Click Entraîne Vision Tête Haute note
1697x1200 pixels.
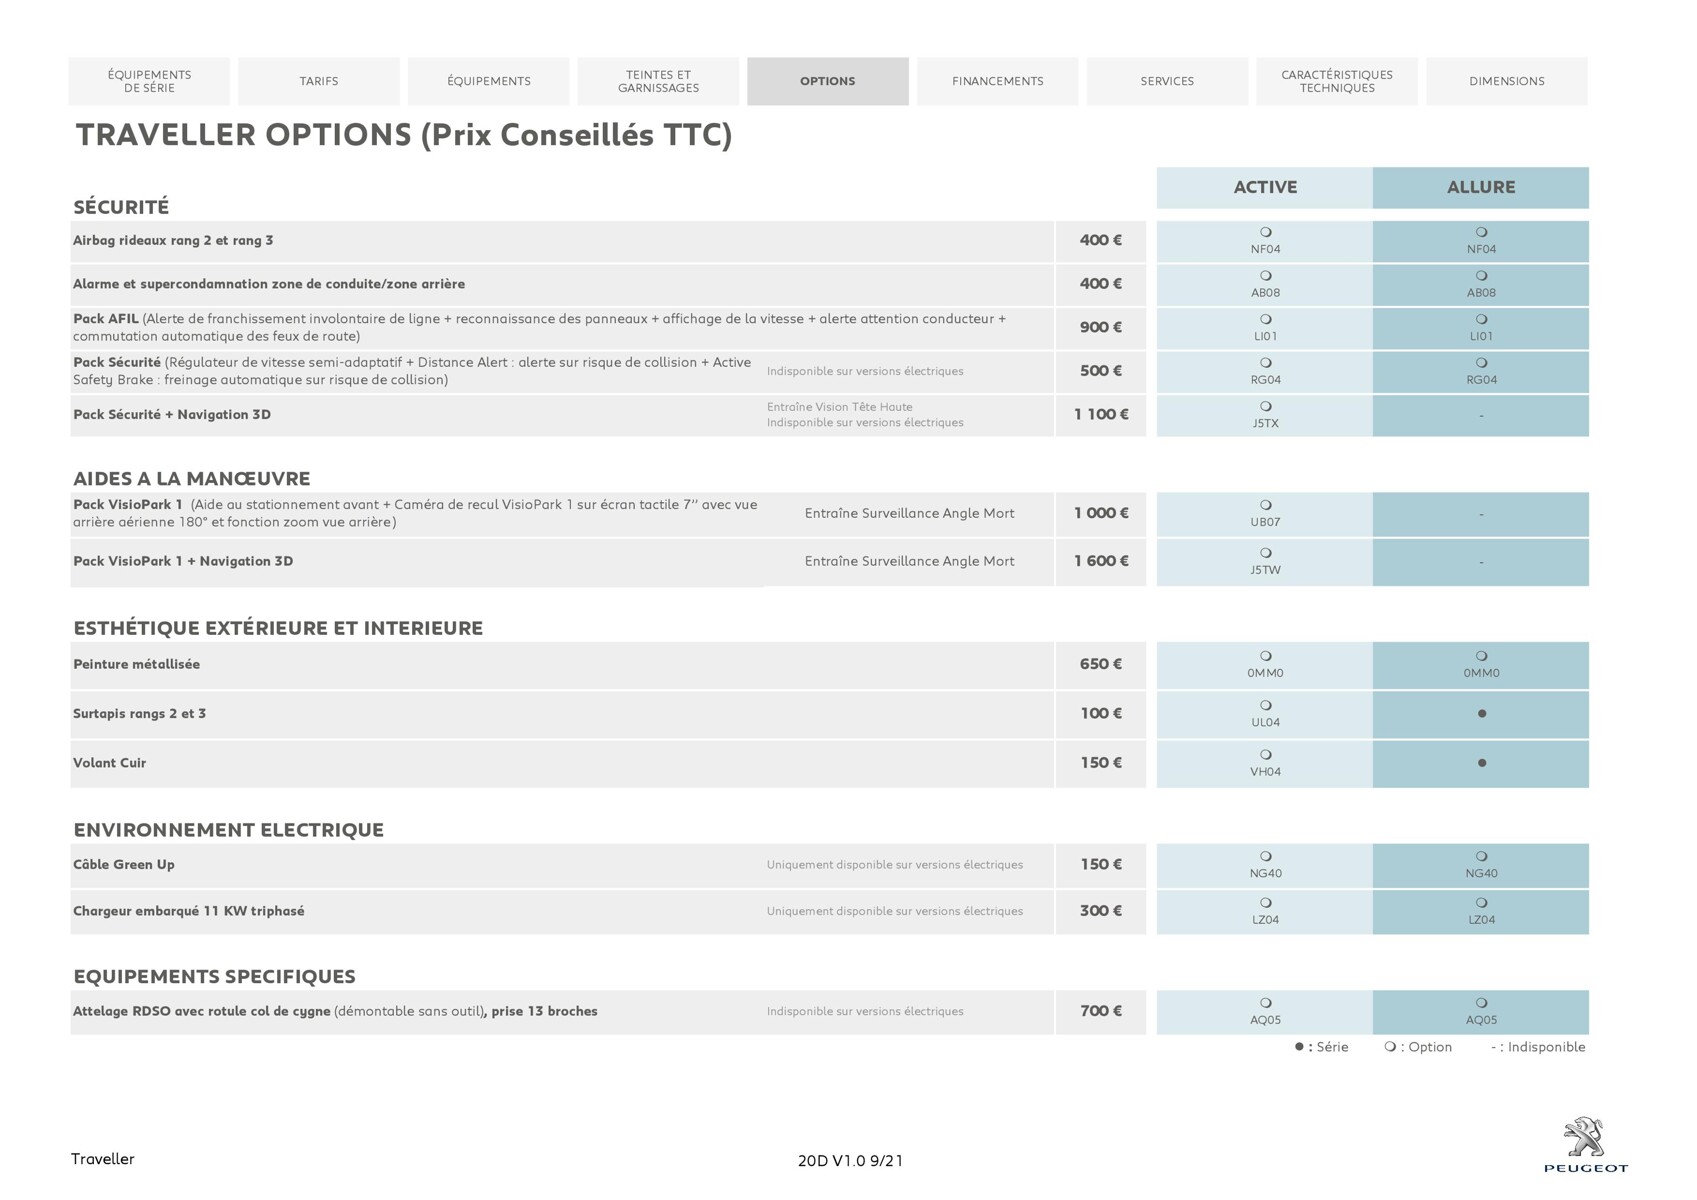pyautogui.click(x=839, y=407)
